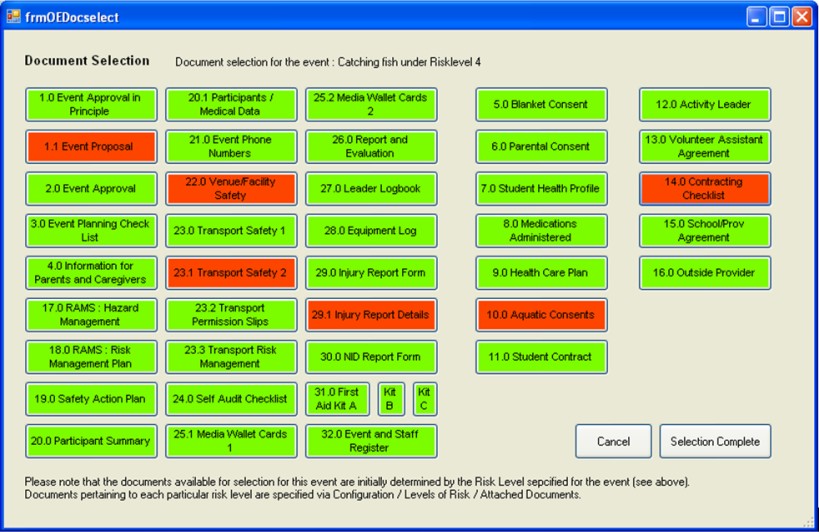The height and width of the screenshot is (532, 819).
Task: Select 11.0 Student Contract
Action: point(541,357)
